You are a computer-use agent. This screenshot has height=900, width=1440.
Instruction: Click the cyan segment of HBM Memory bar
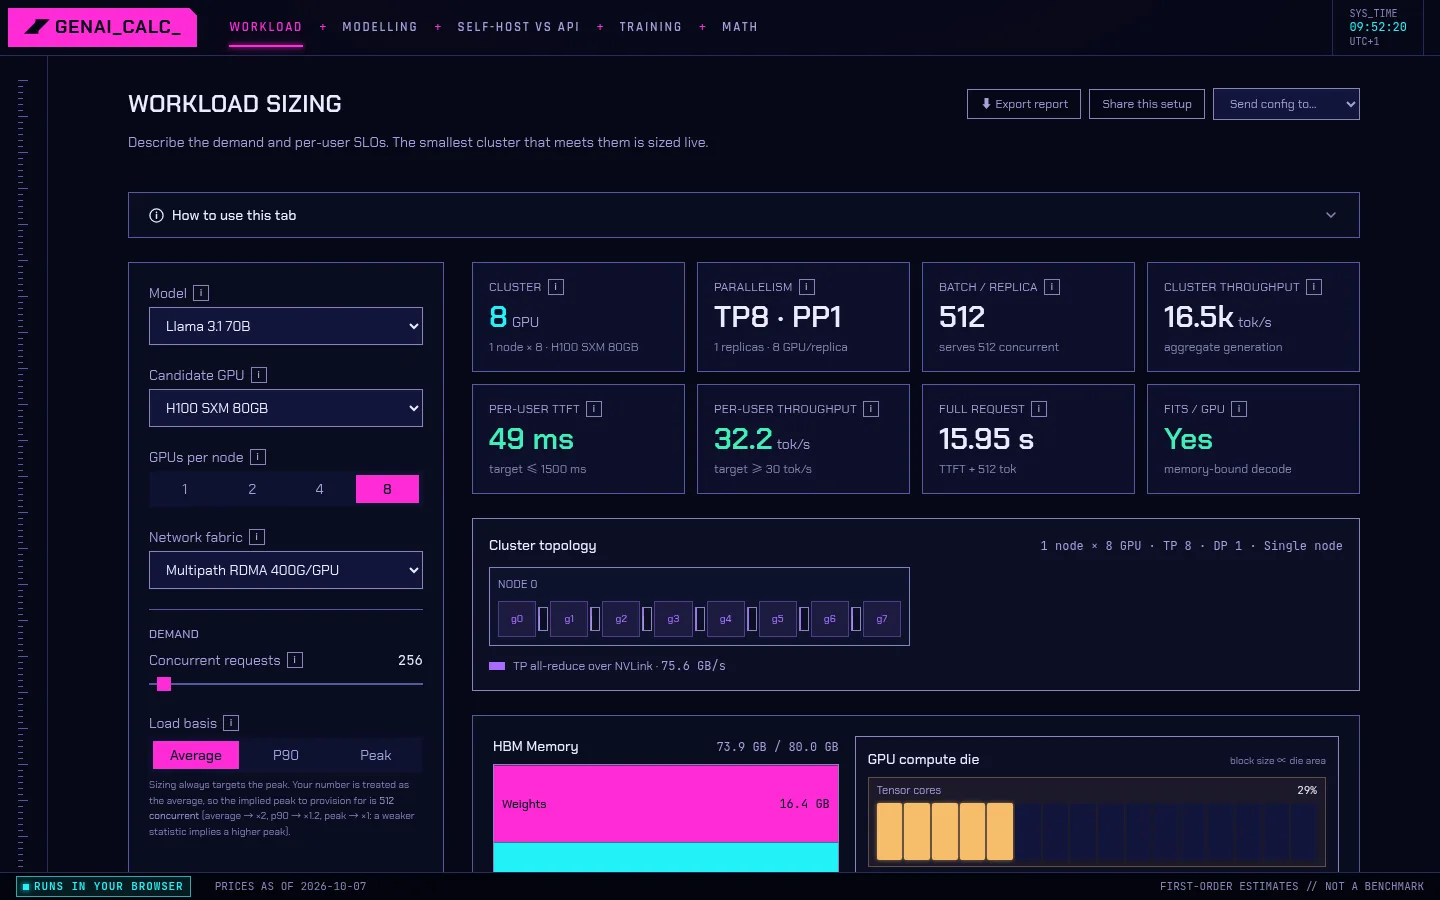[x=666, y=857]
